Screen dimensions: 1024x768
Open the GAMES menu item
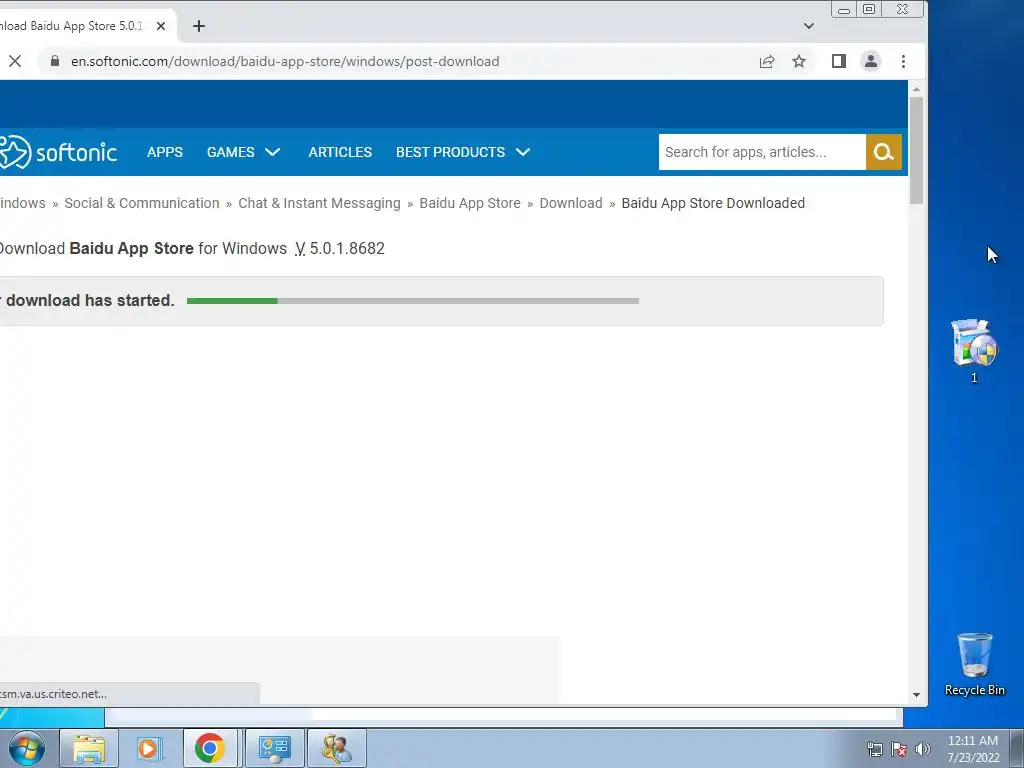click(x=231, y=152)
